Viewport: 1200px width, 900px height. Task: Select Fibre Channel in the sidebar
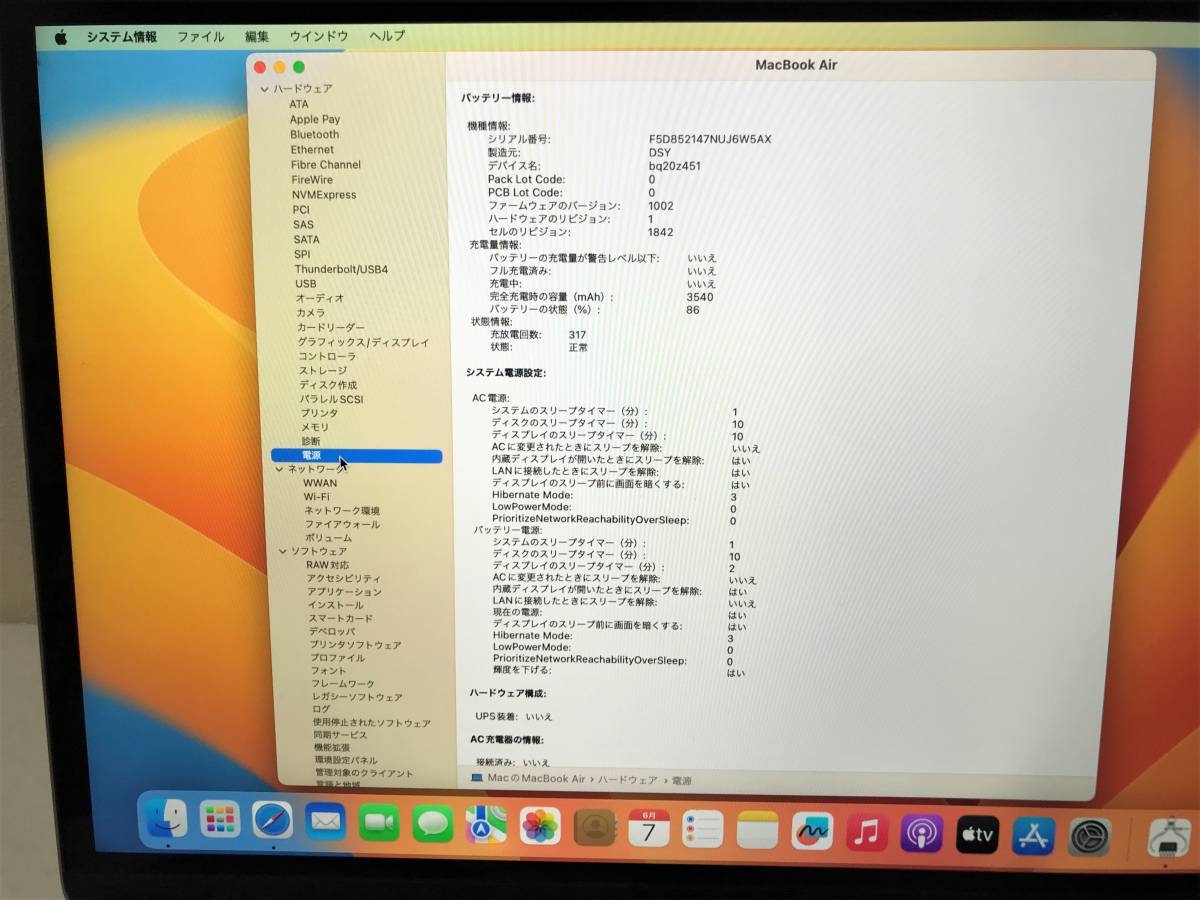point(326,165)
